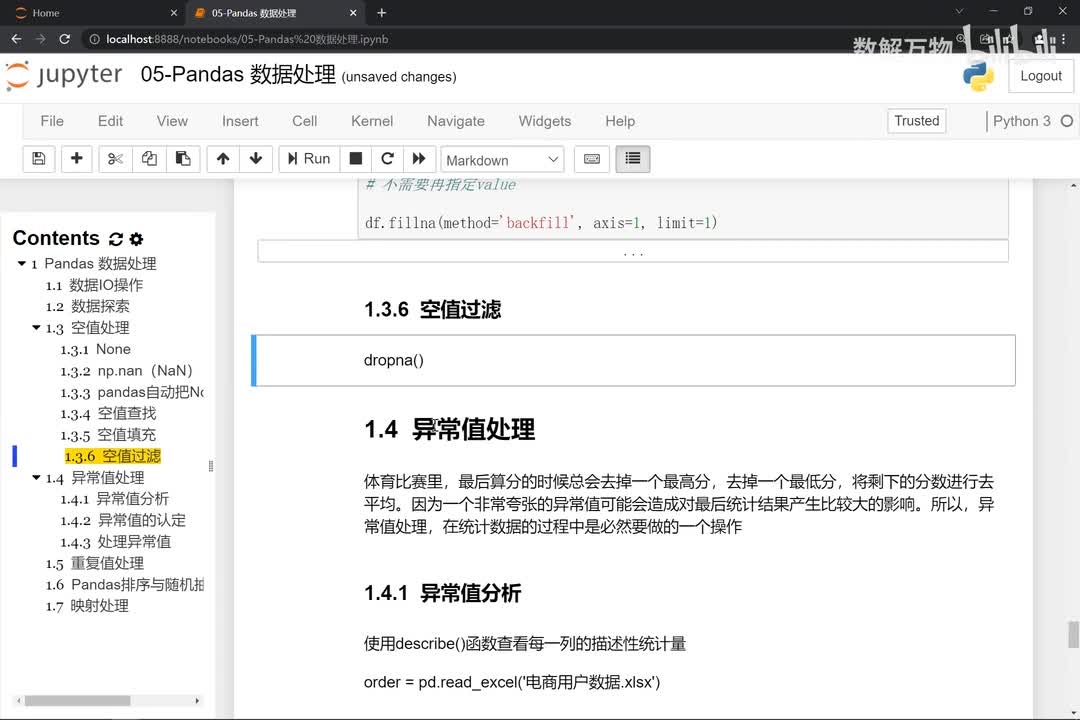Open the command palette keyboard icon
The image size is (1080, 720).
click(x=592, y=159)
